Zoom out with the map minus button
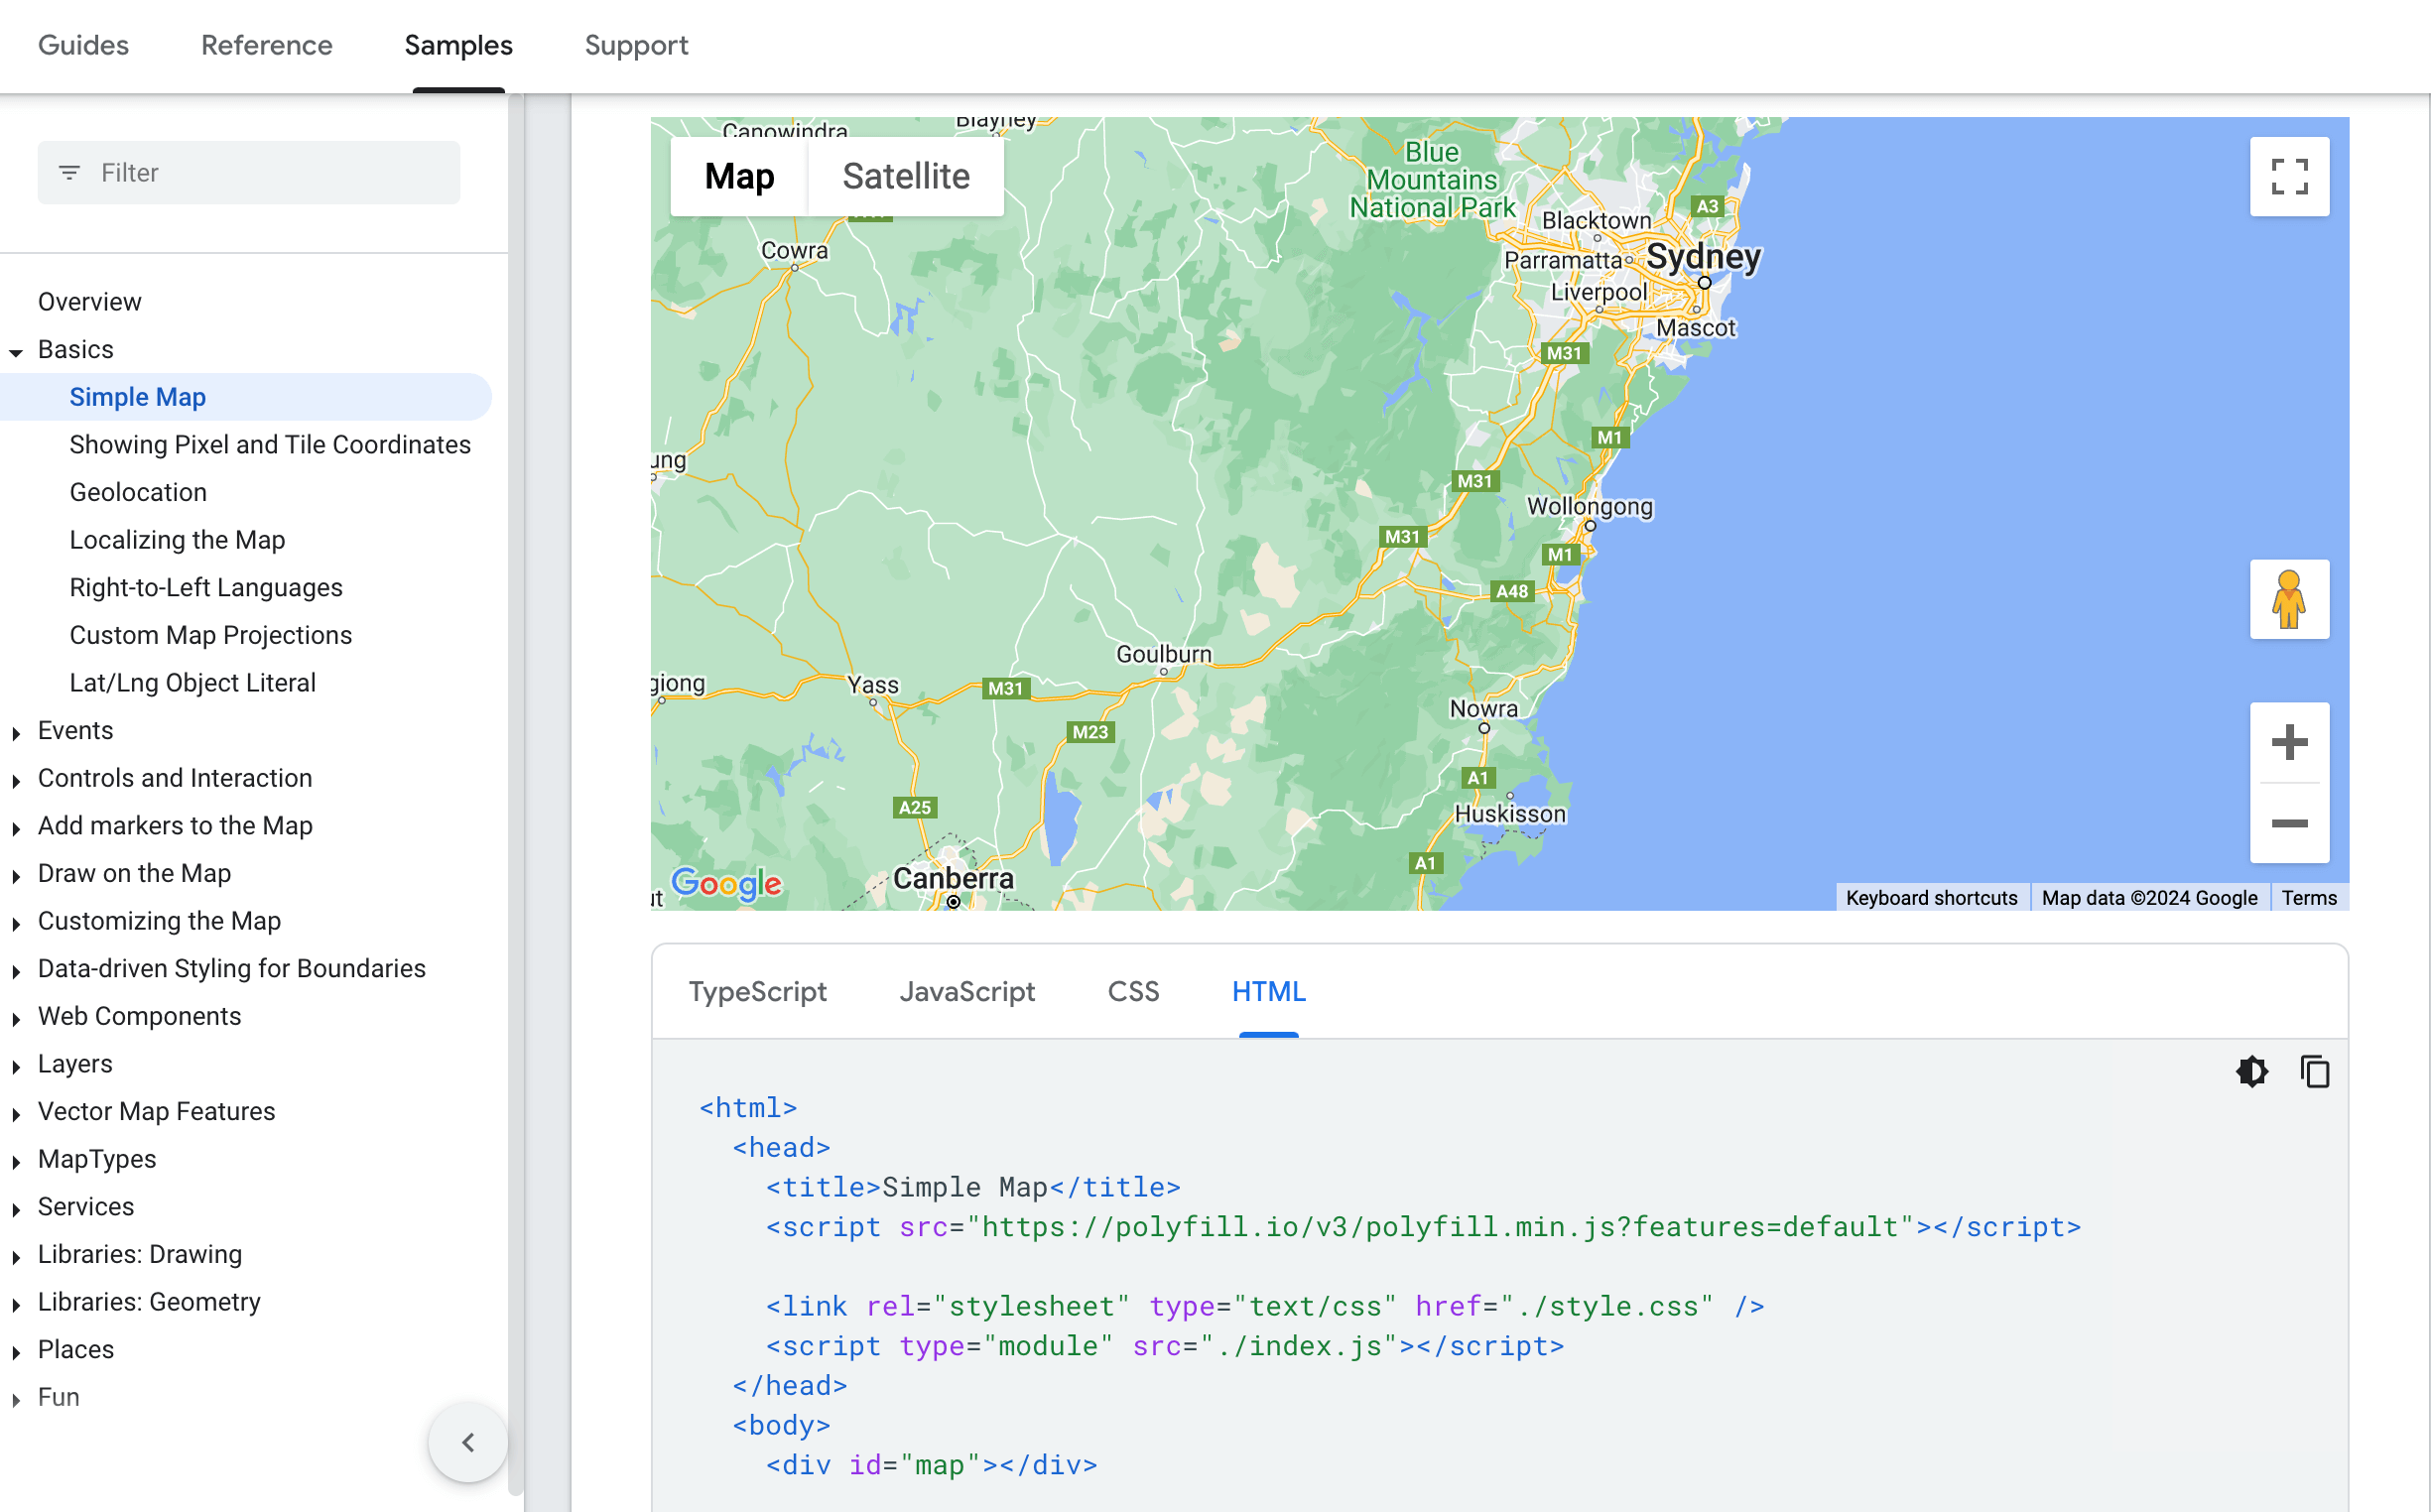Screen dimensions: 2431x1512 [x=2288, y=823]
